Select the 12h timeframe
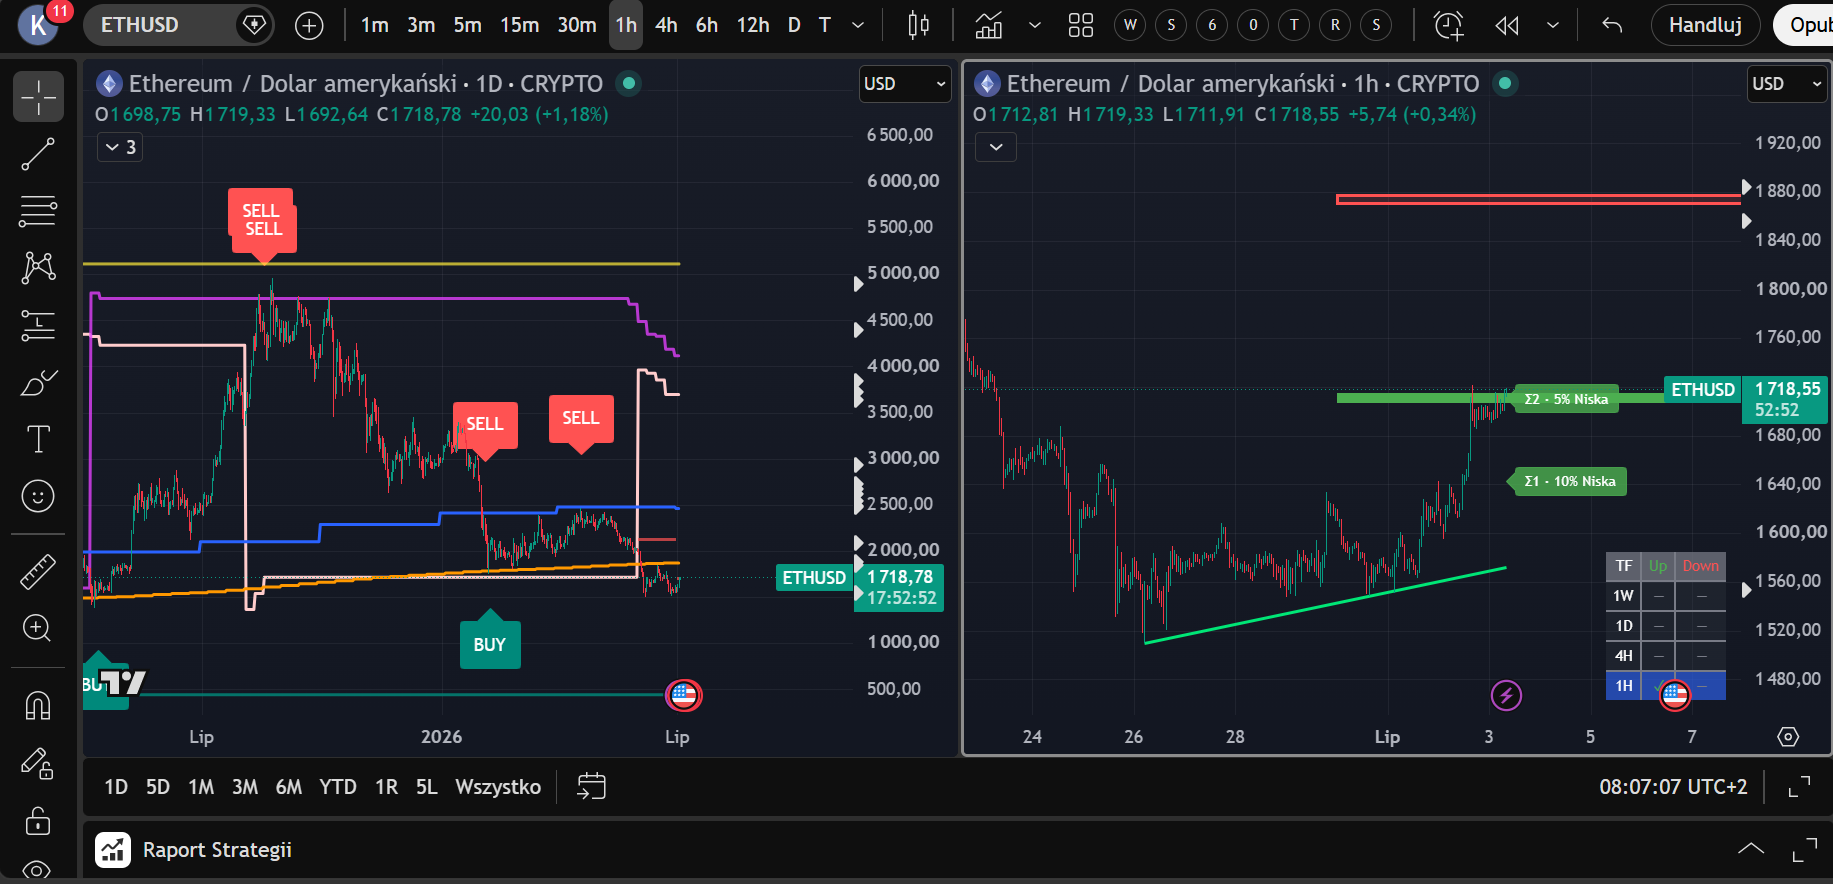Viewport: 1833px width, 884px height. click(x=753, y=25)
